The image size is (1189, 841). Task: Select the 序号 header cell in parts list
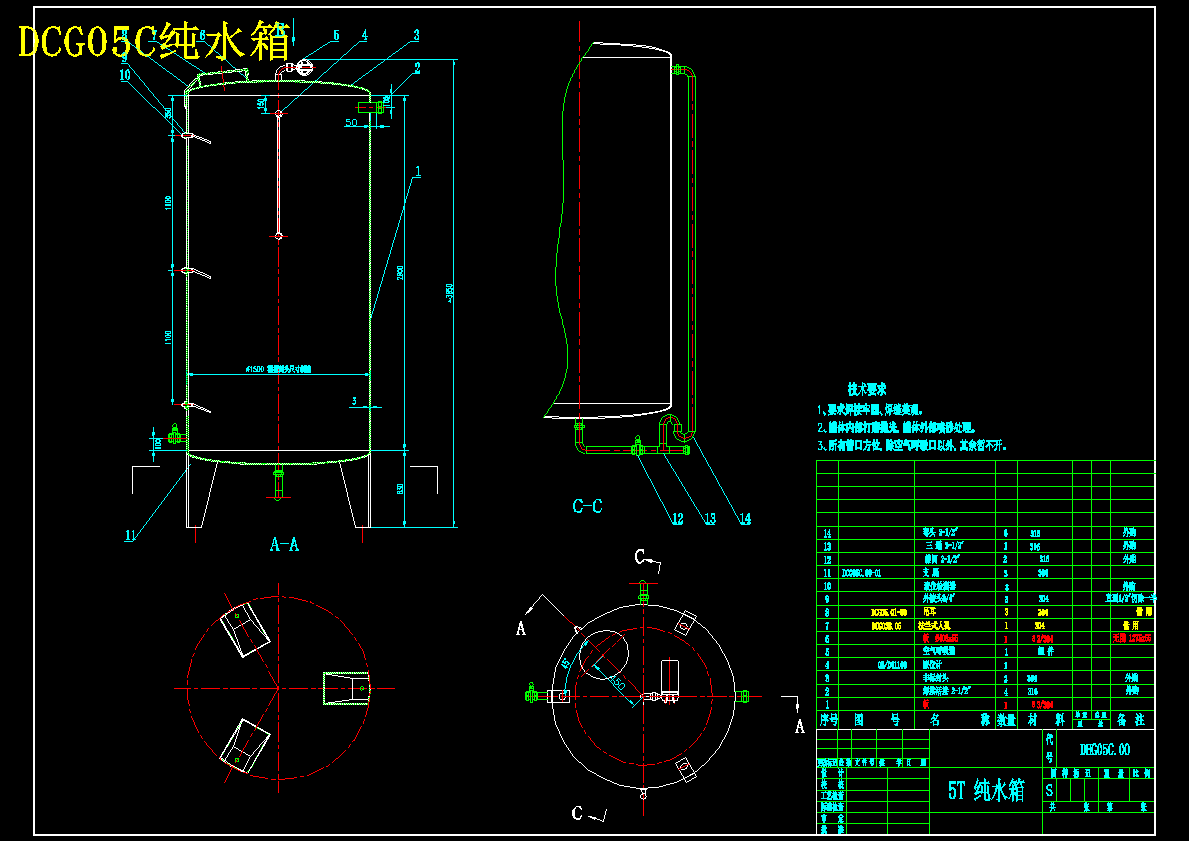tap(828, 720)
